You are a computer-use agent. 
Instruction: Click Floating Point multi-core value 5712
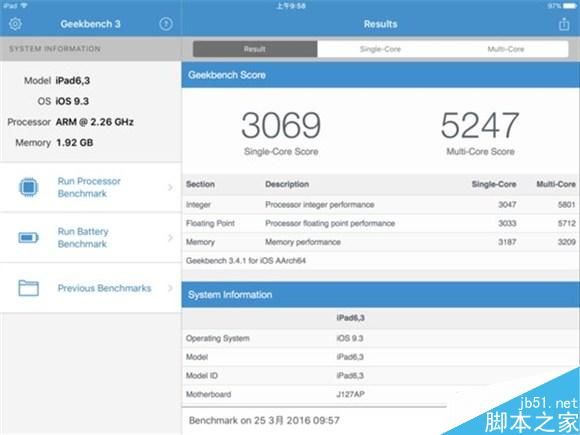(x=566, y=223)
